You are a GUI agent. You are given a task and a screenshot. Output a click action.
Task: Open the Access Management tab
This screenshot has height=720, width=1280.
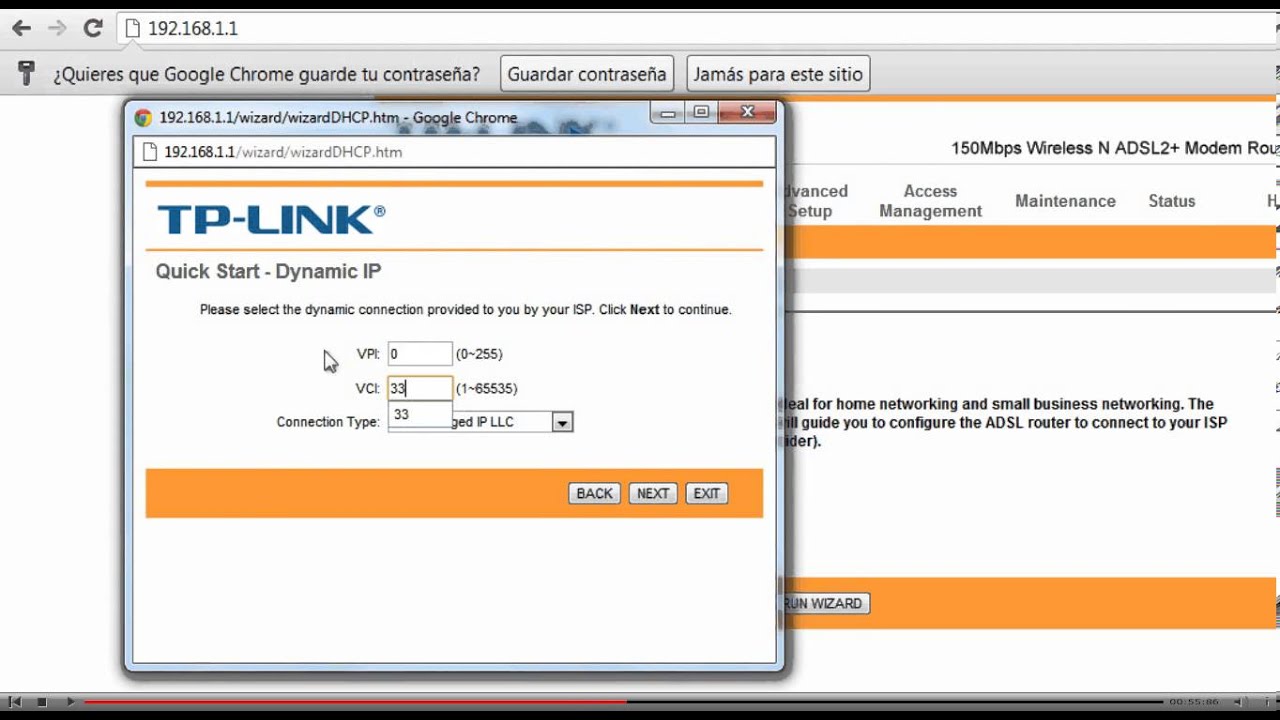[x=930, y=201]
